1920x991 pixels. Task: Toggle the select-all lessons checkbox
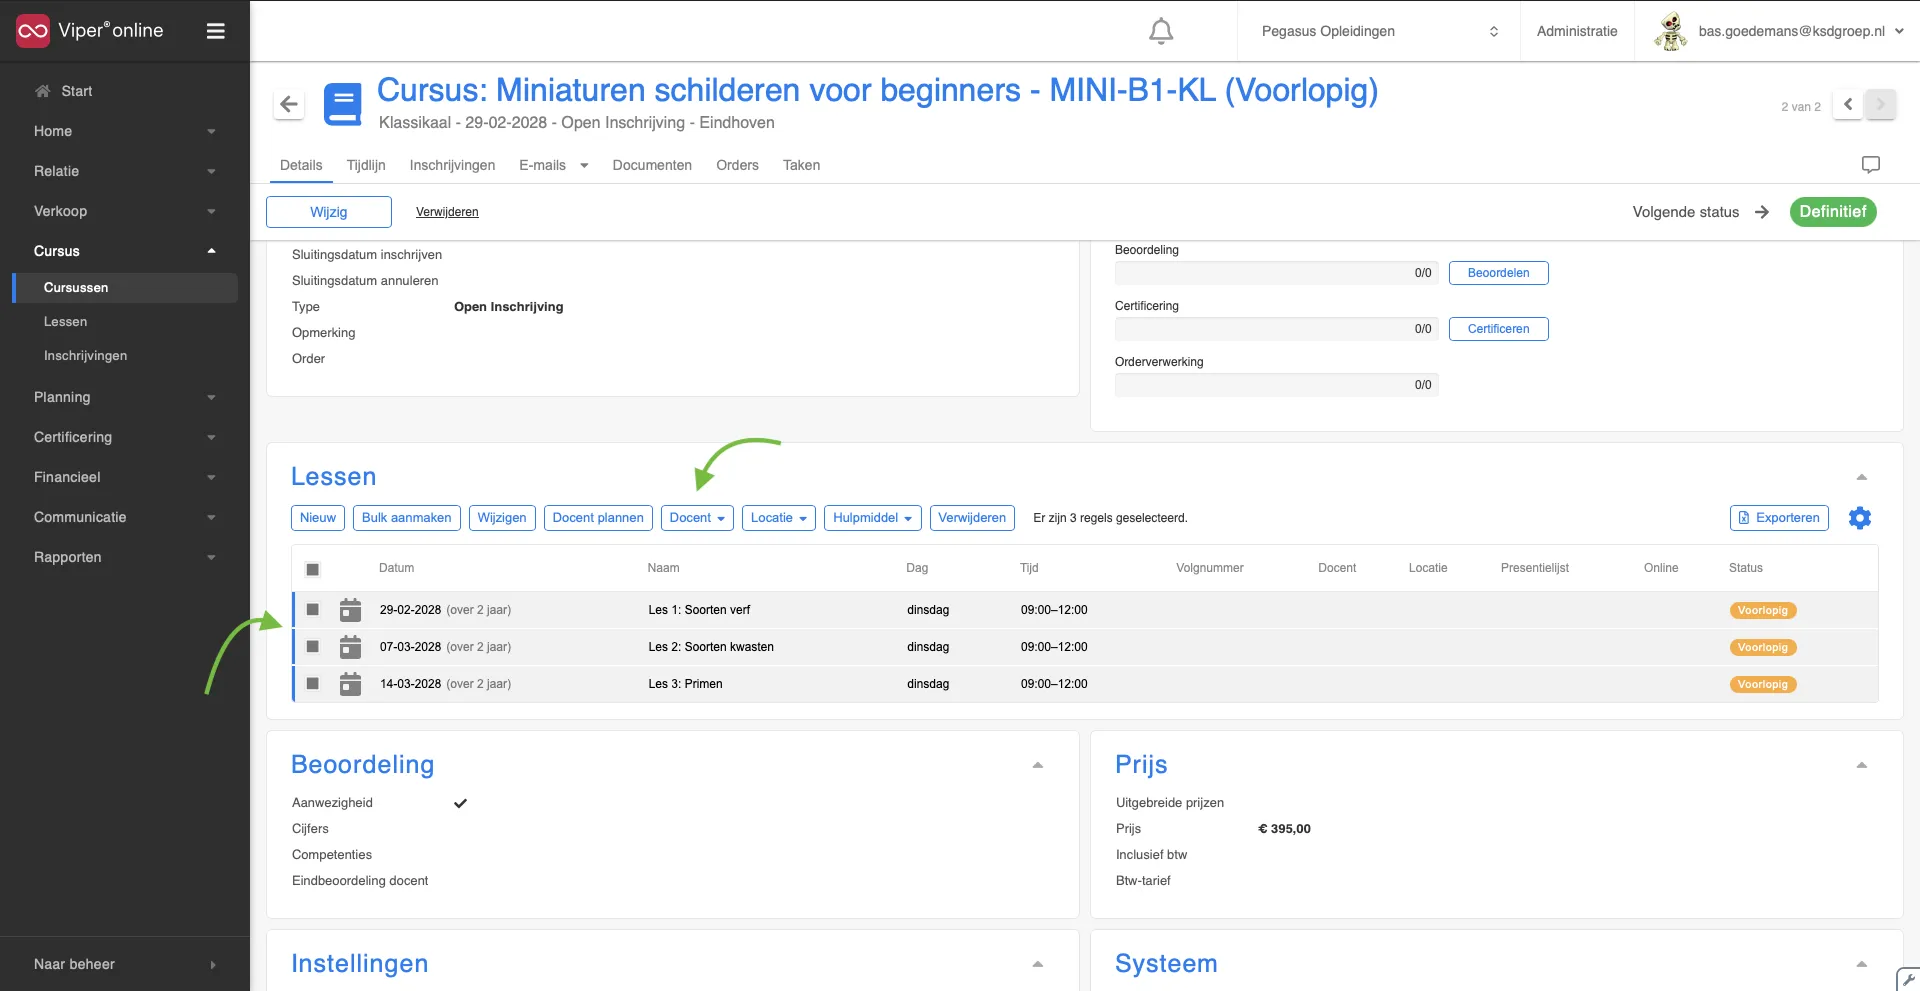click(x=312, y=569)
